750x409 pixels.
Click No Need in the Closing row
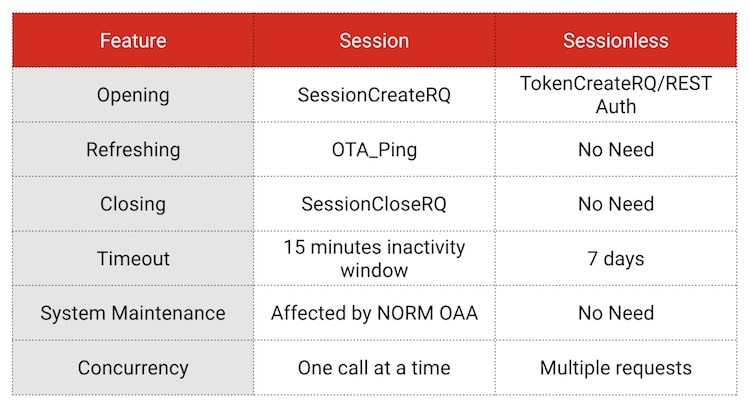[x=615, y=204]
